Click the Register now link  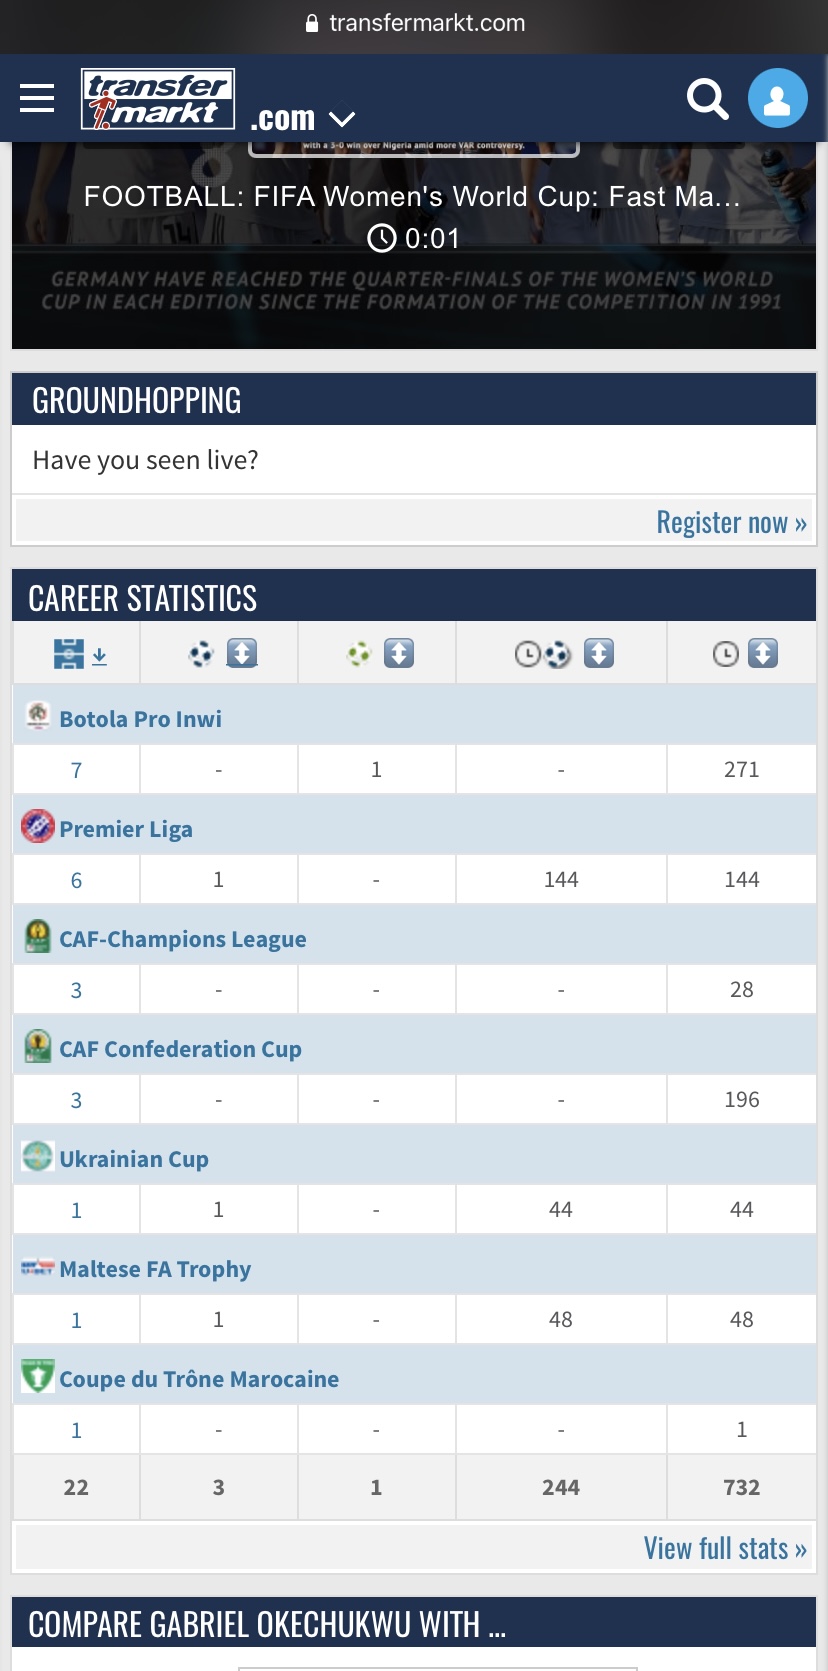(731, 522)
